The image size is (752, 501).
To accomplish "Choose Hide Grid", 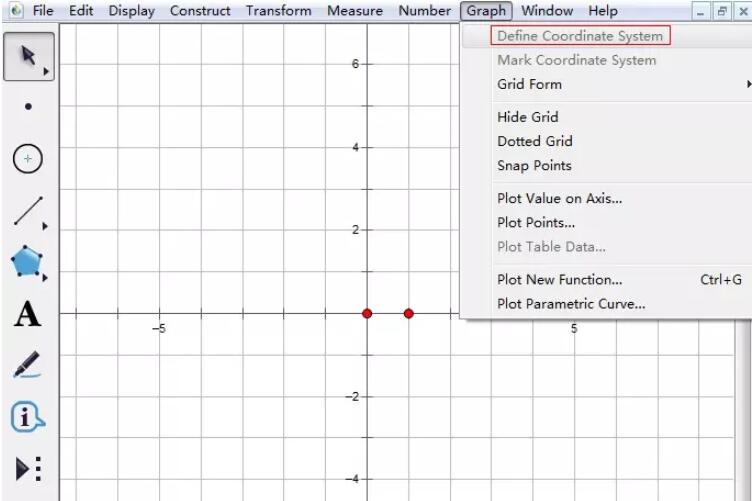I will click(x=607, y=117).
